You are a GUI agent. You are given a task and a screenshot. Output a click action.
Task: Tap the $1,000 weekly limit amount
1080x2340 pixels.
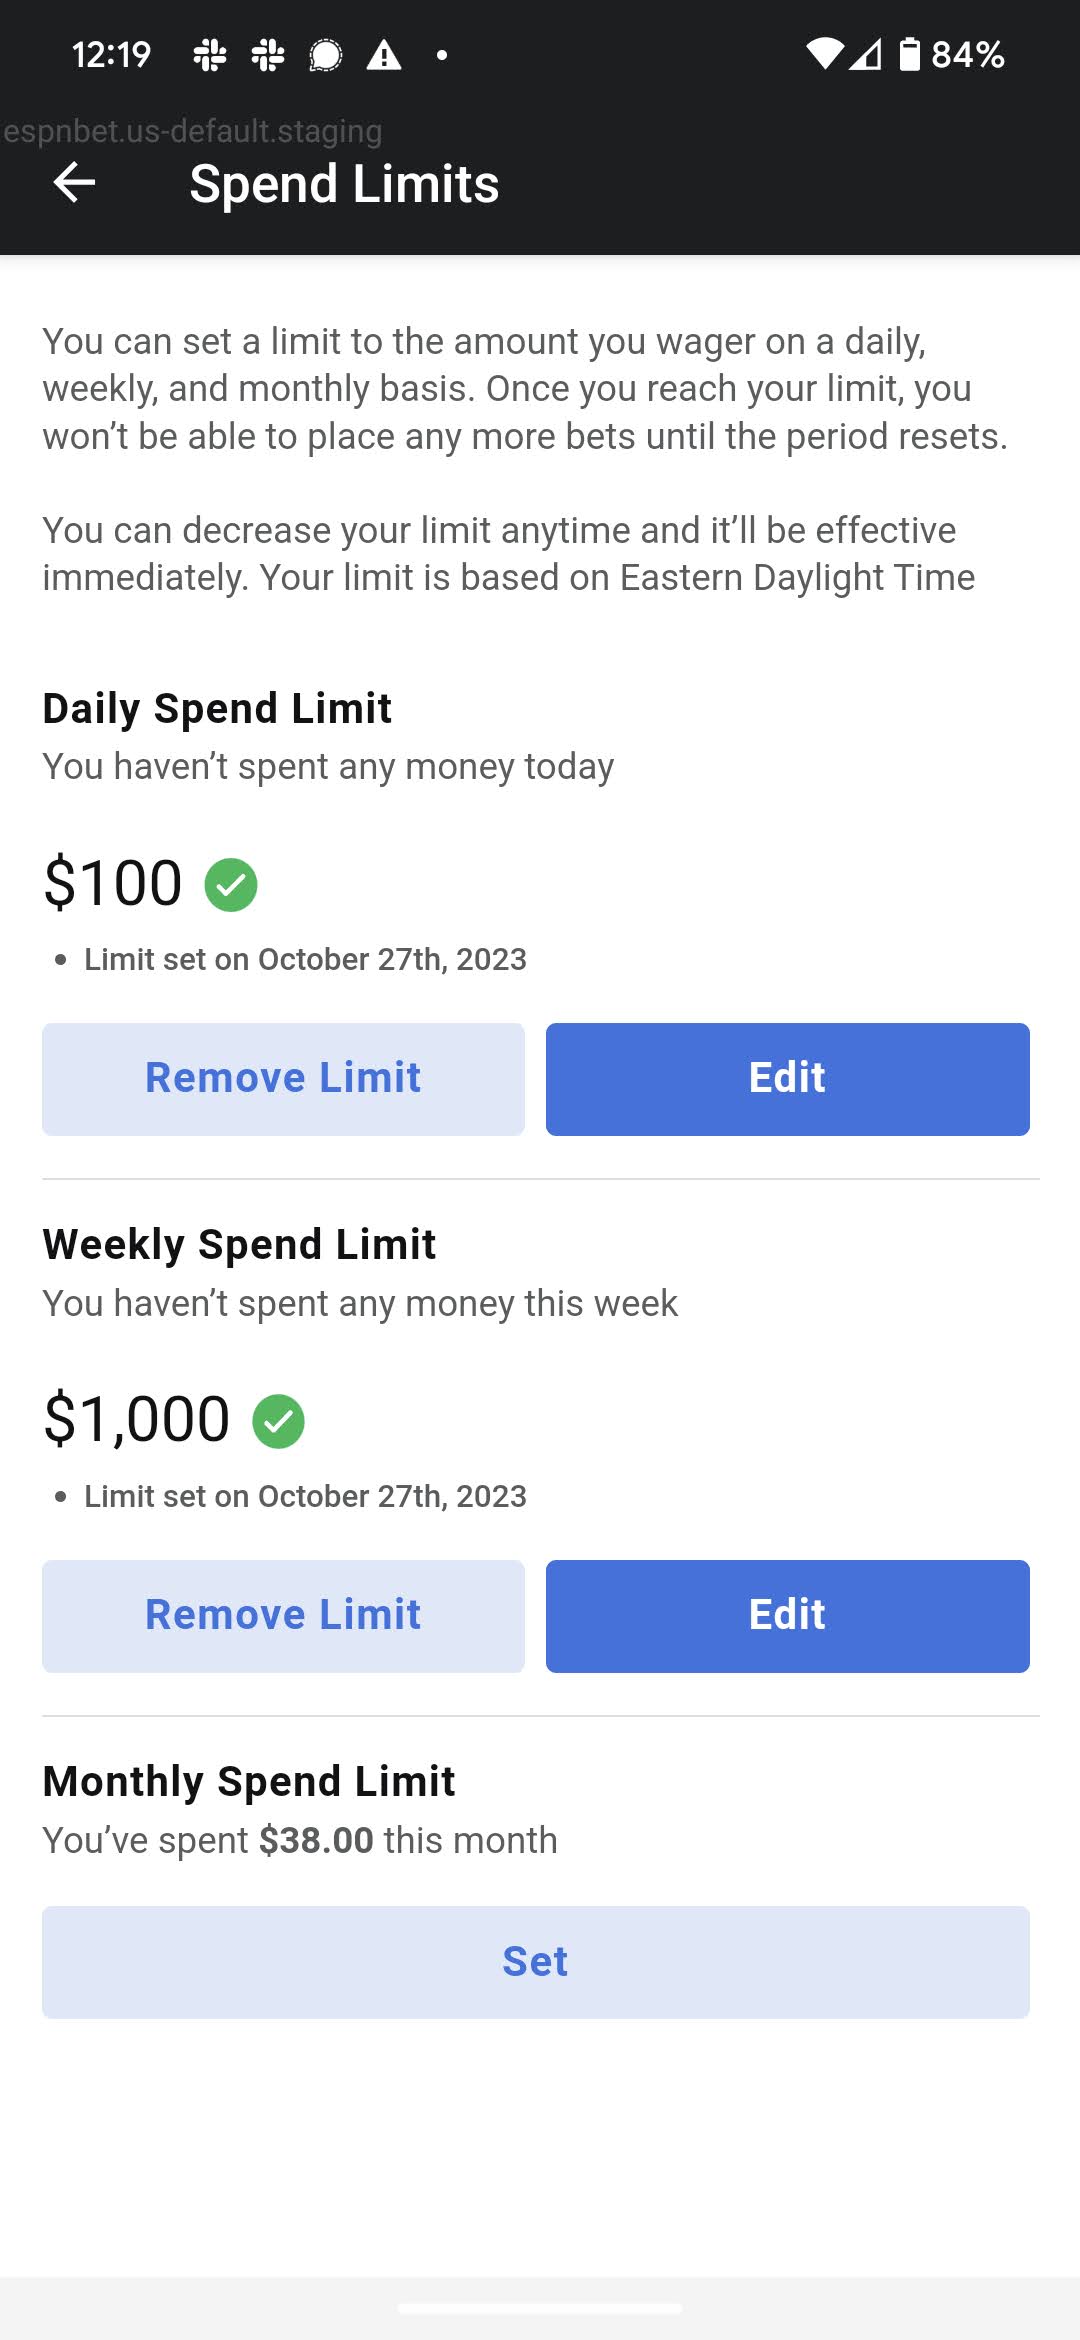[137, 1419]
